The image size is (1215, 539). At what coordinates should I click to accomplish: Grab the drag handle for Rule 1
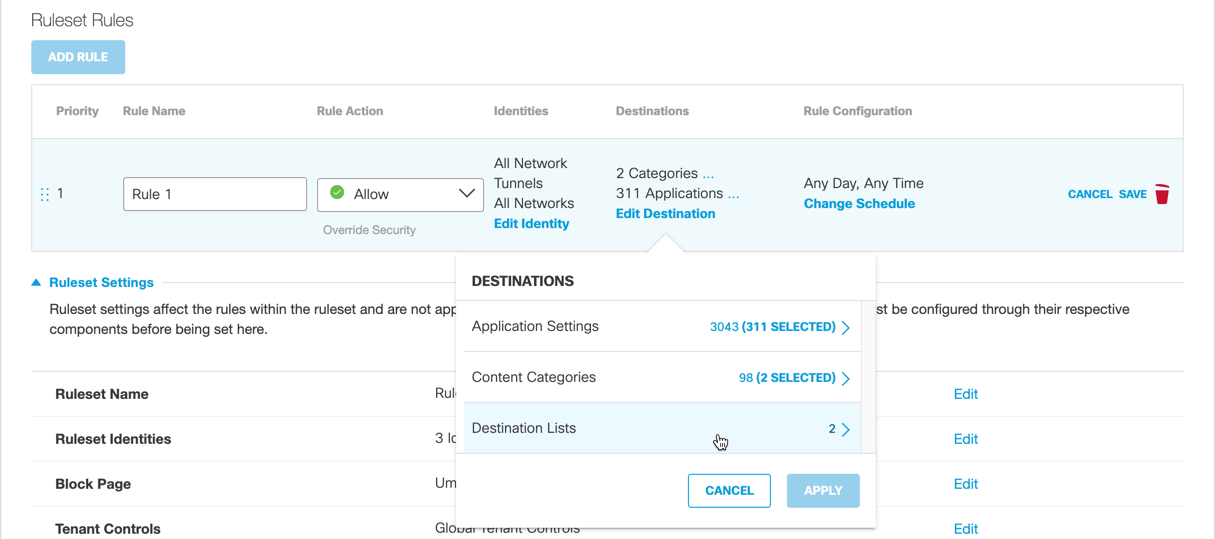click(44, 194)
